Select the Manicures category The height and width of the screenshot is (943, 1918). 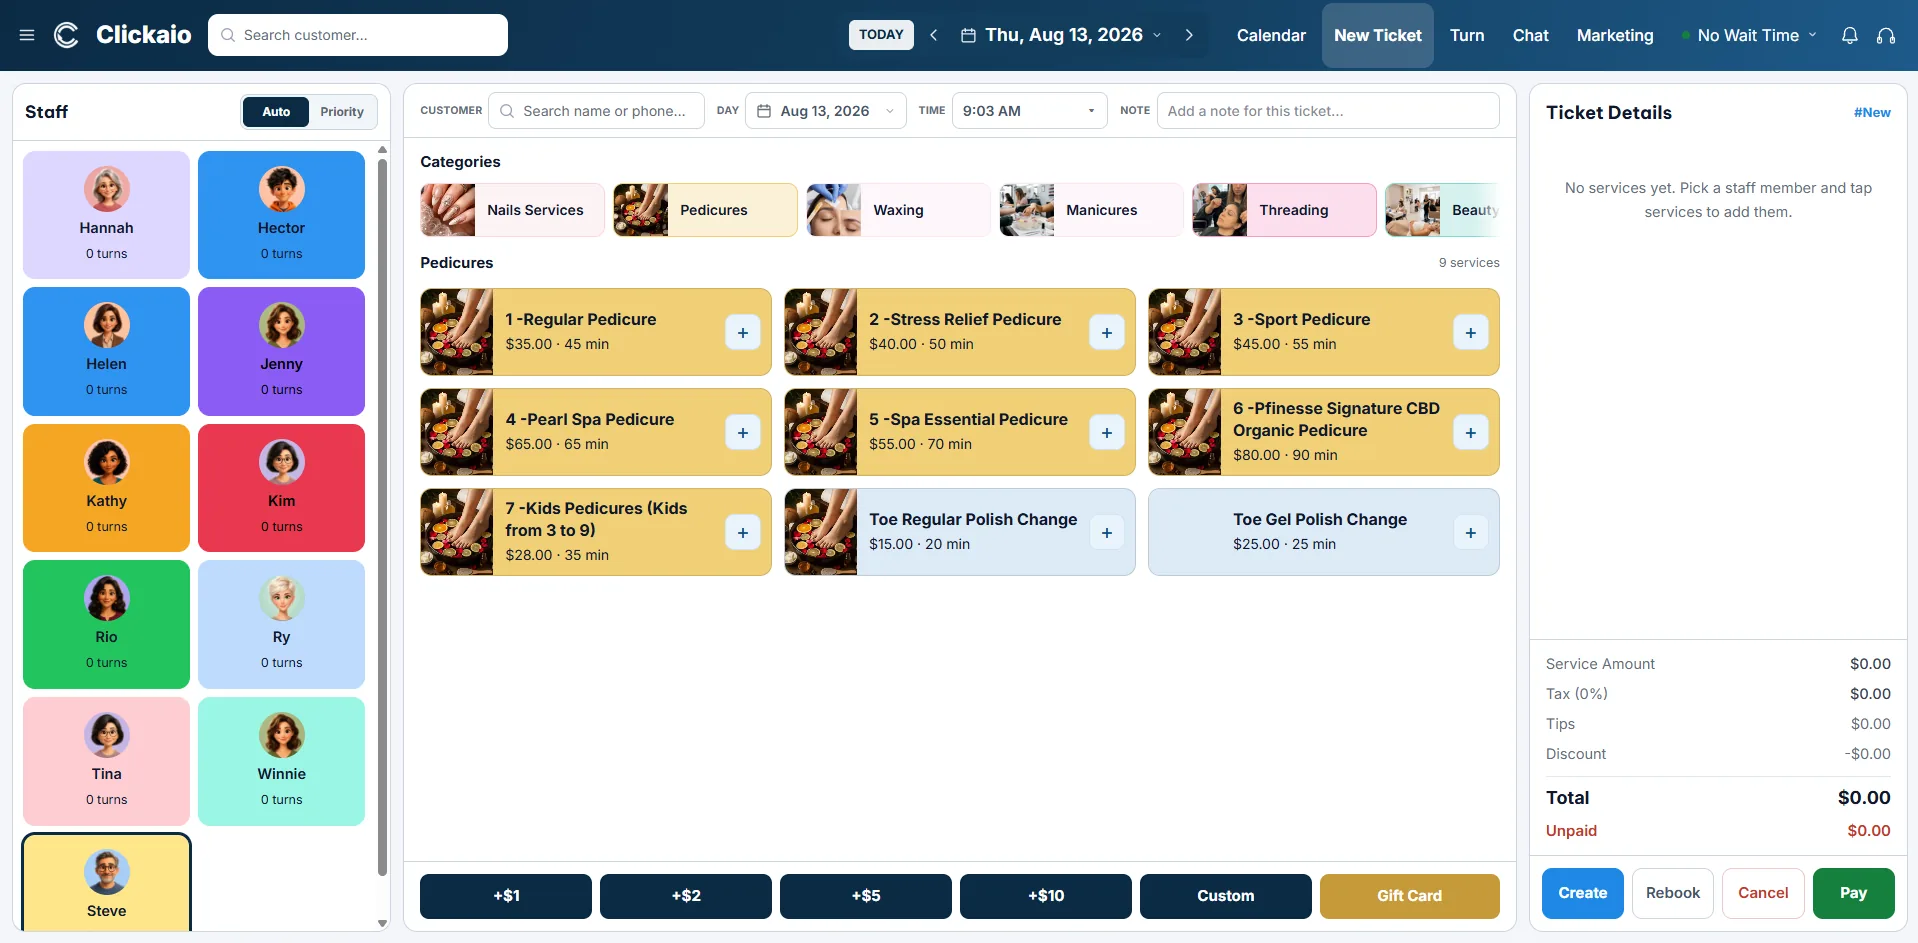[x=1091, y=210]
